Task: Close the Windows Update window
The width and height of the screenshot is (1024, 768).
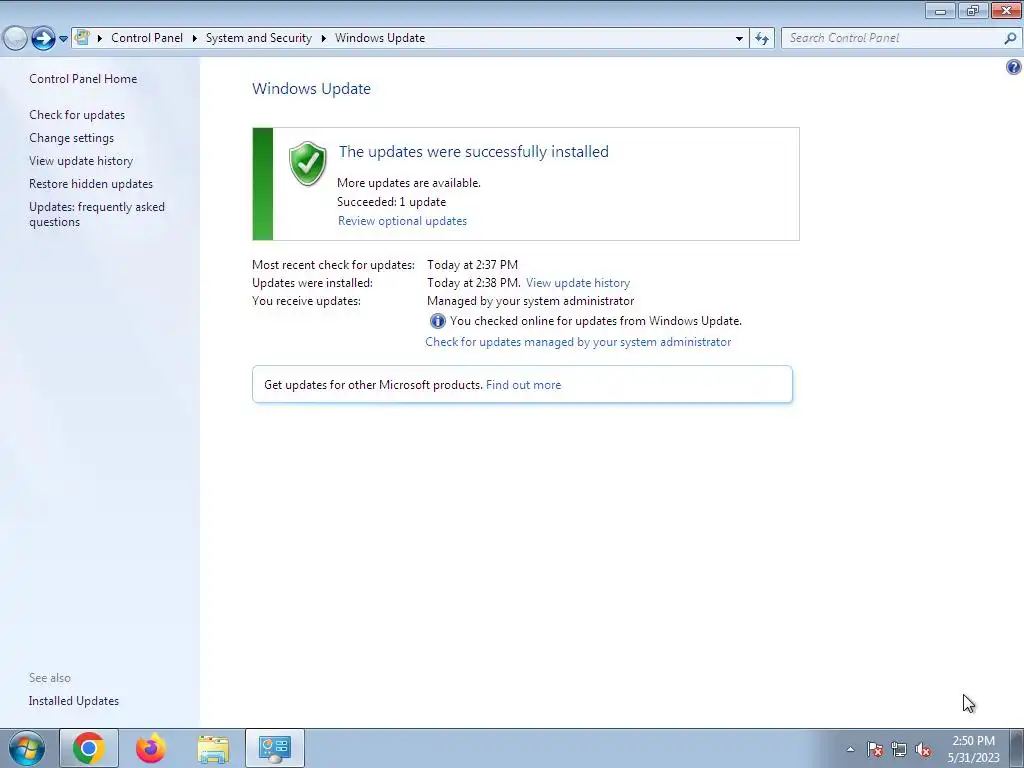Action: [x=1006, y=11]
